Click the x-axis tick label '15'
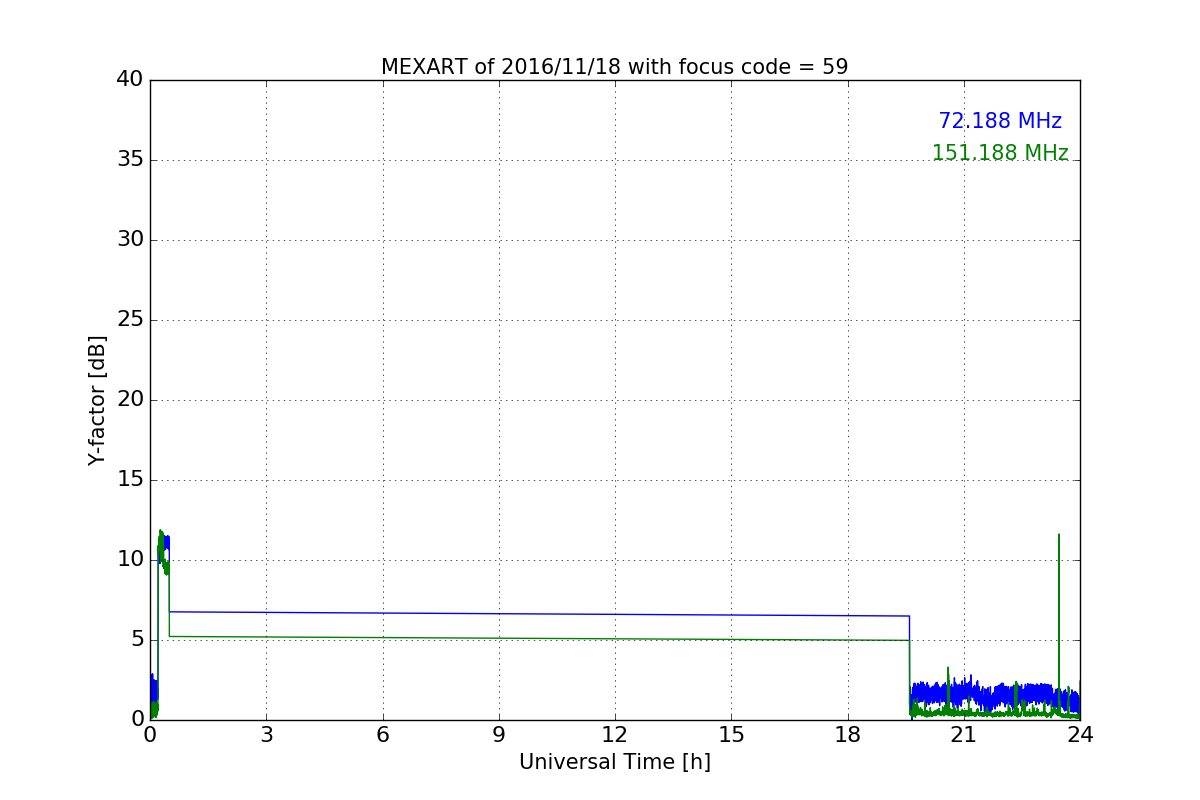 point(731,735)
